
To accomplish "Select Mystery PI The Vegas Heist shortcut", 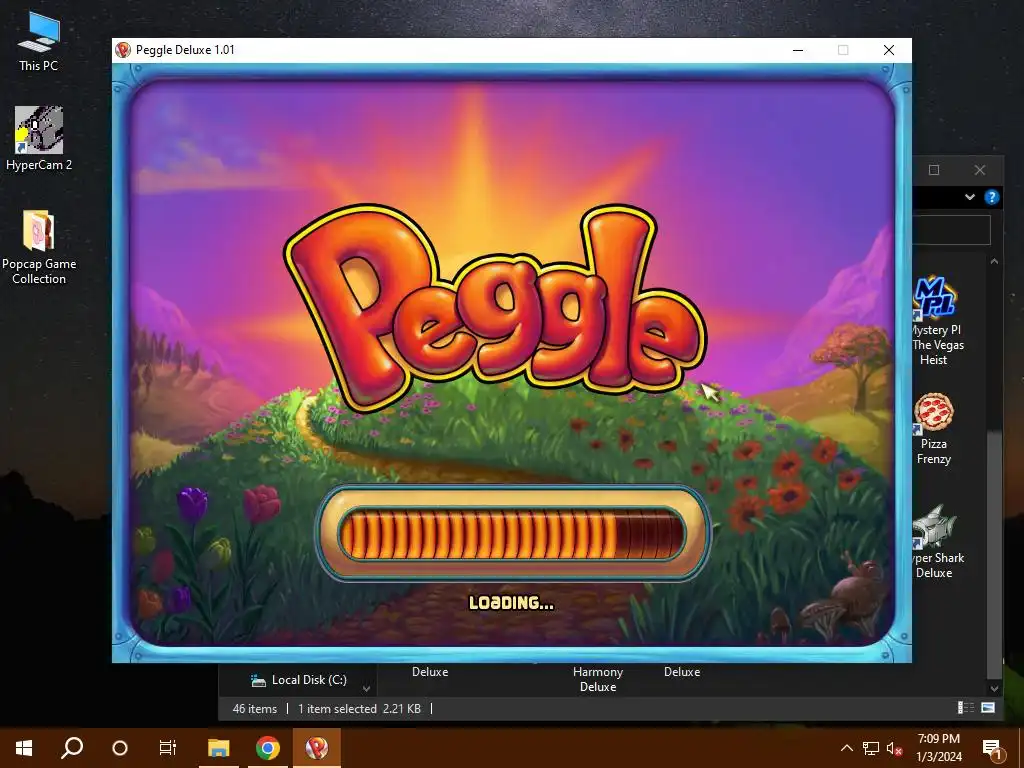I will coord(935,321).
